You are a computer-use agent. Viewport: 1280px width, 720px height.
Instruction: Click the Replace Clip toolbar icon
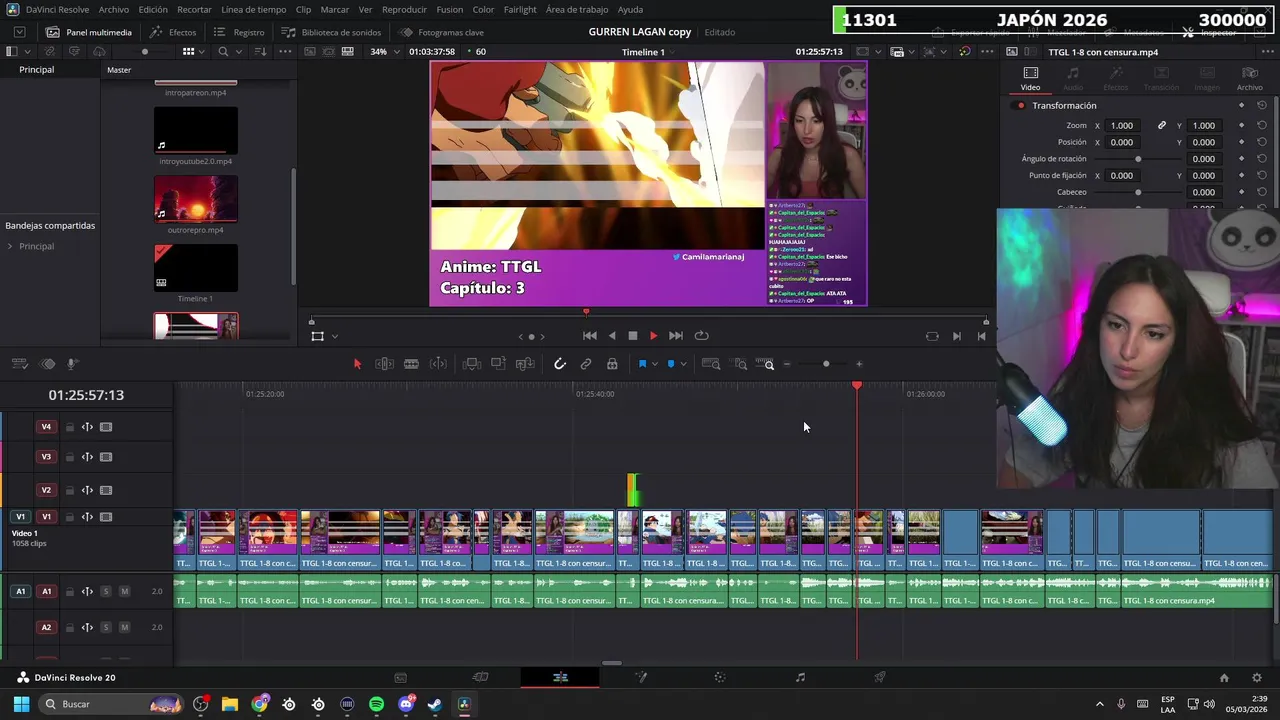pos(525,364)
